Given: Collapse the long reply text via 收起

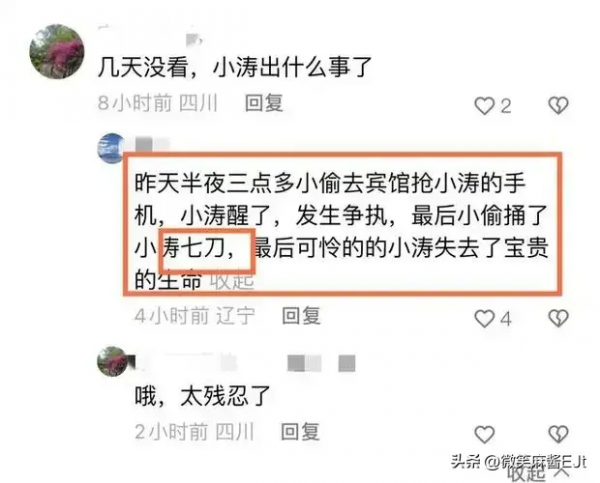Looking at the screenshot, I should (x=232, y=282).
